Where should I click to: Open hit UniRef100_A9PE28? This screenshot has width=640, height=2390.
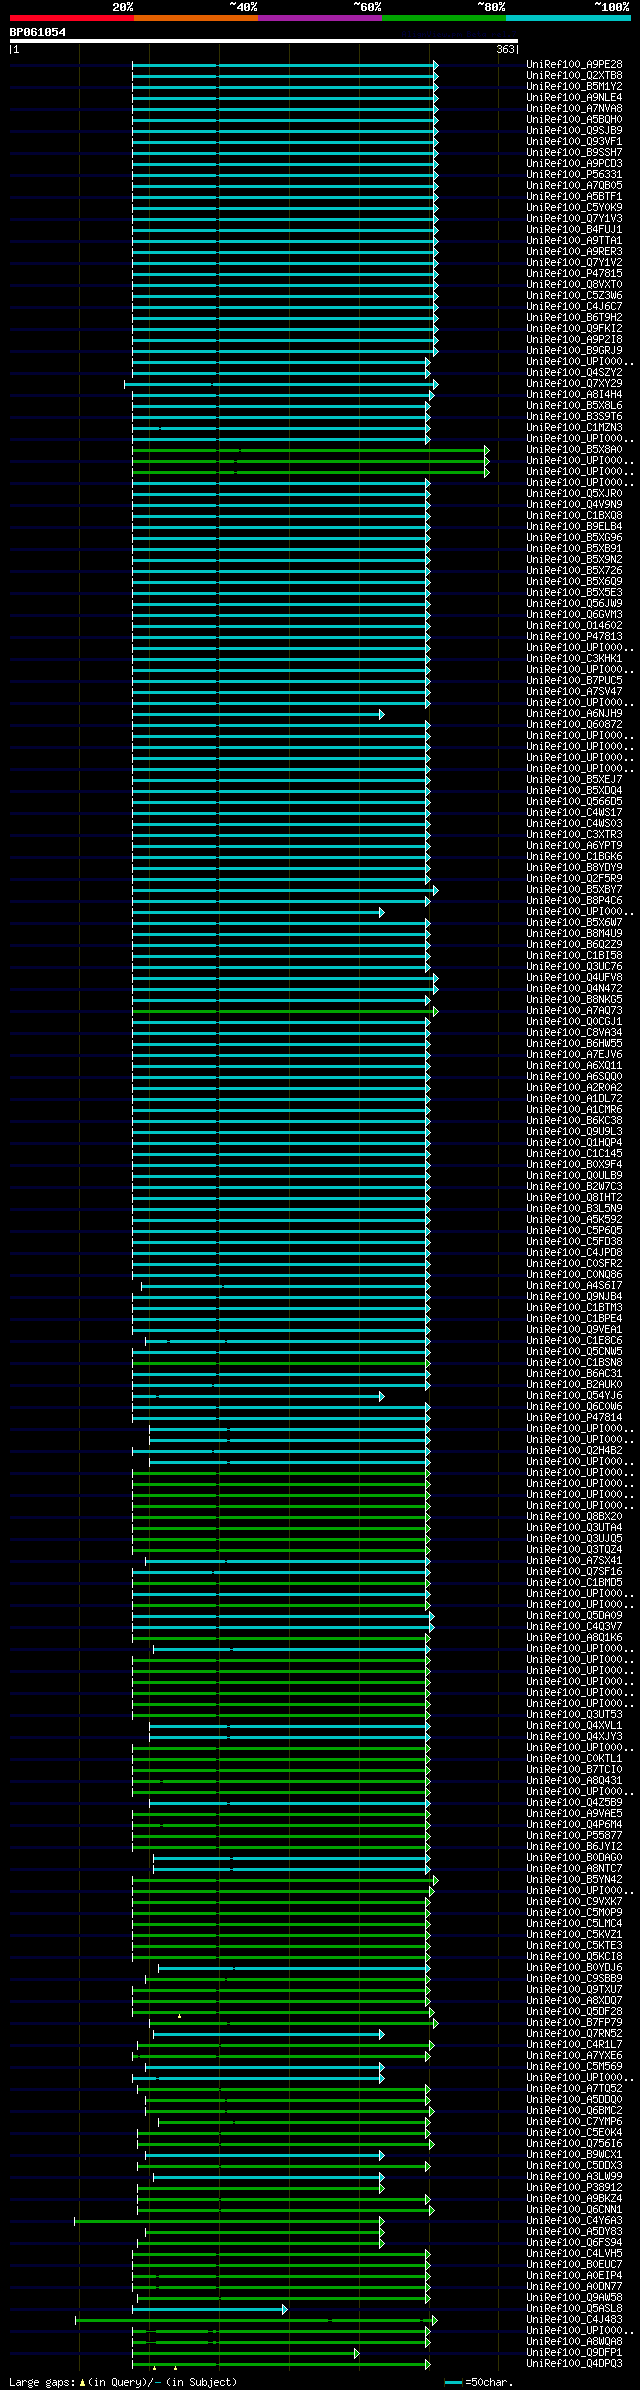(x=574, y=64)
